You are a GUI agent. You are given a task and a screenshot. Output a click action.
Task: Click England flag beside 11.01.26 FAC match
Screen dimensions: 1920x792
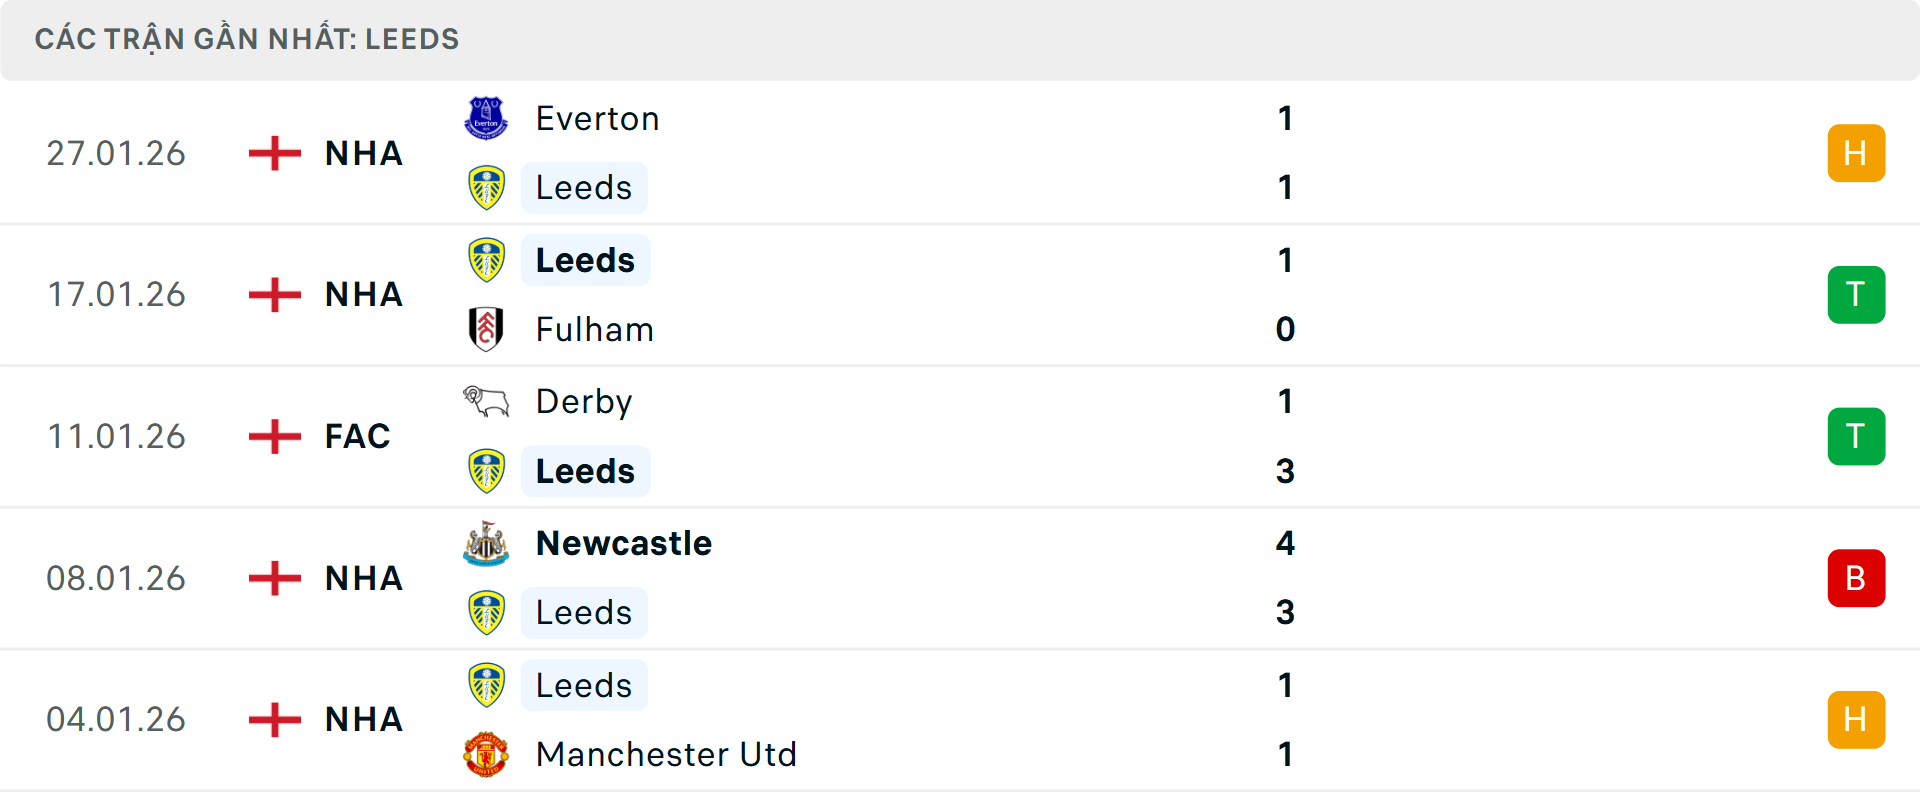pyautogui.click(x=275, y=437)
